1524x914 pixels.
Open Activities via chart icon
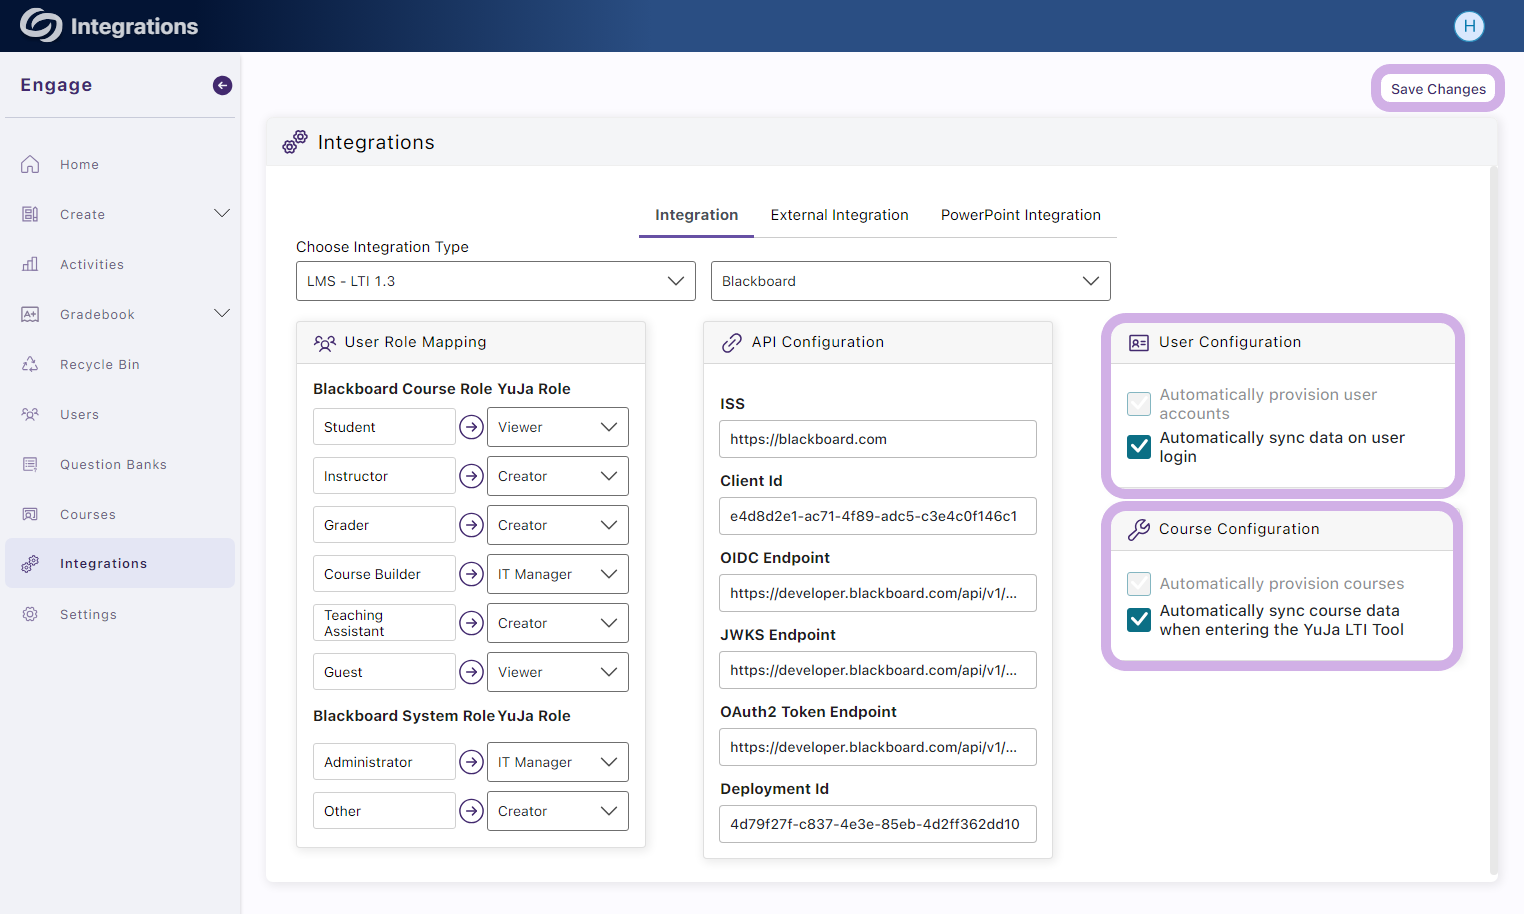click(30, 265)
